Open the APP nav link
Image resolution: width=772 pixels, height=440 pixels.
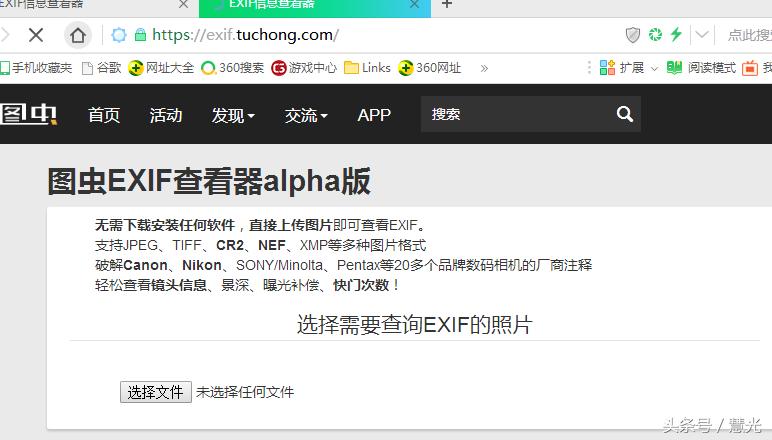tap(374, 115)
